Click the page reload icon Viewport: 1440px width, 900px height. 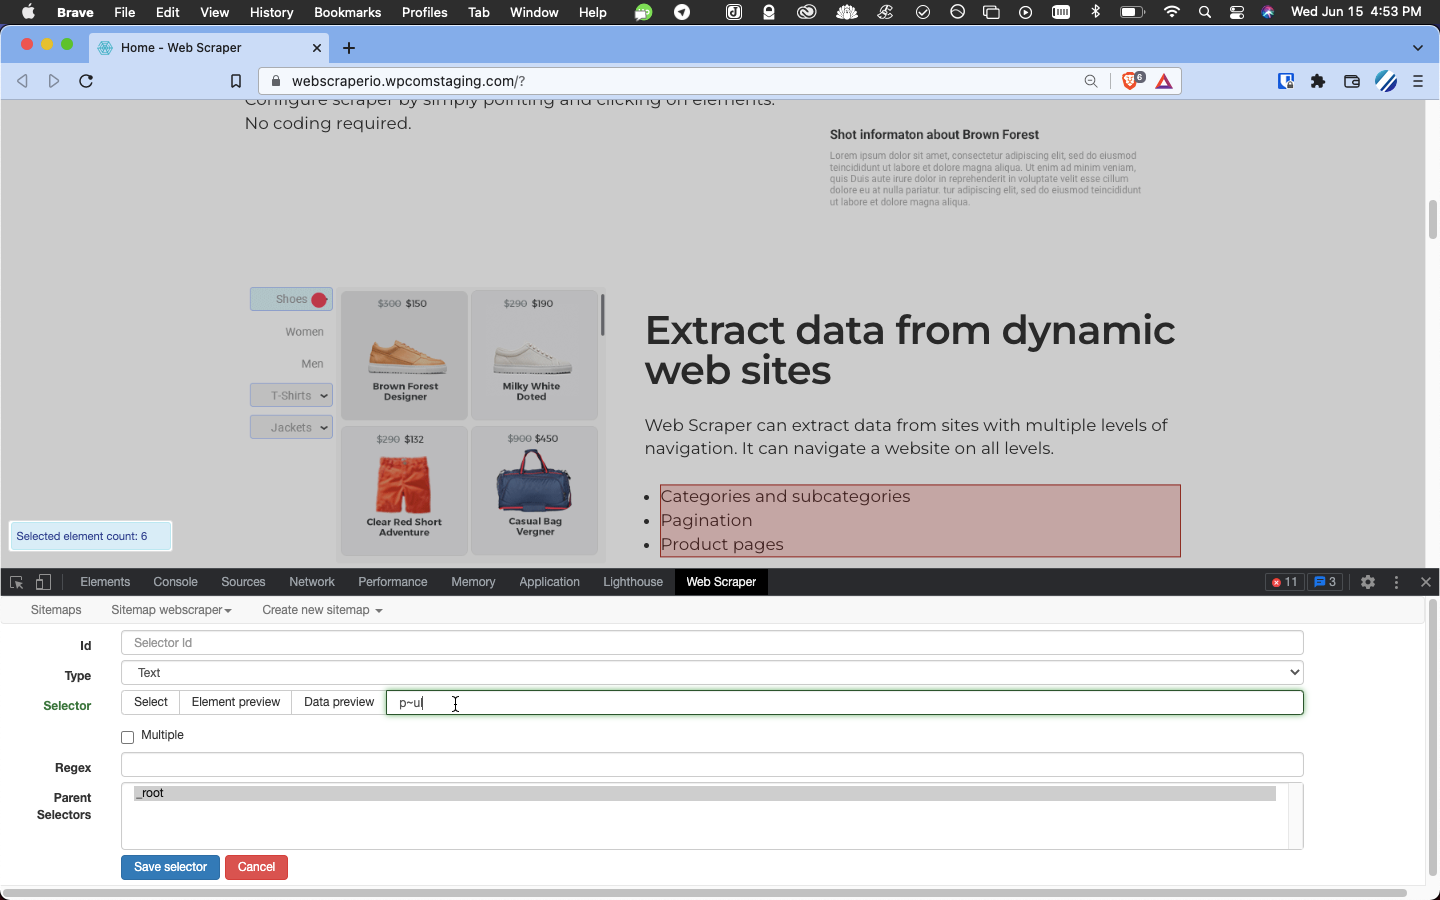point(86,81)
